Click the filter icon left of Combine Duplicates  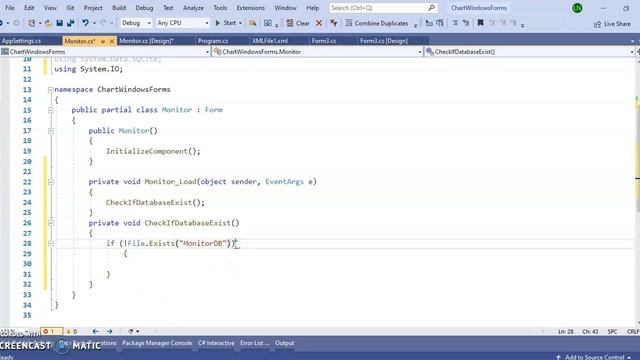(334, 23)
